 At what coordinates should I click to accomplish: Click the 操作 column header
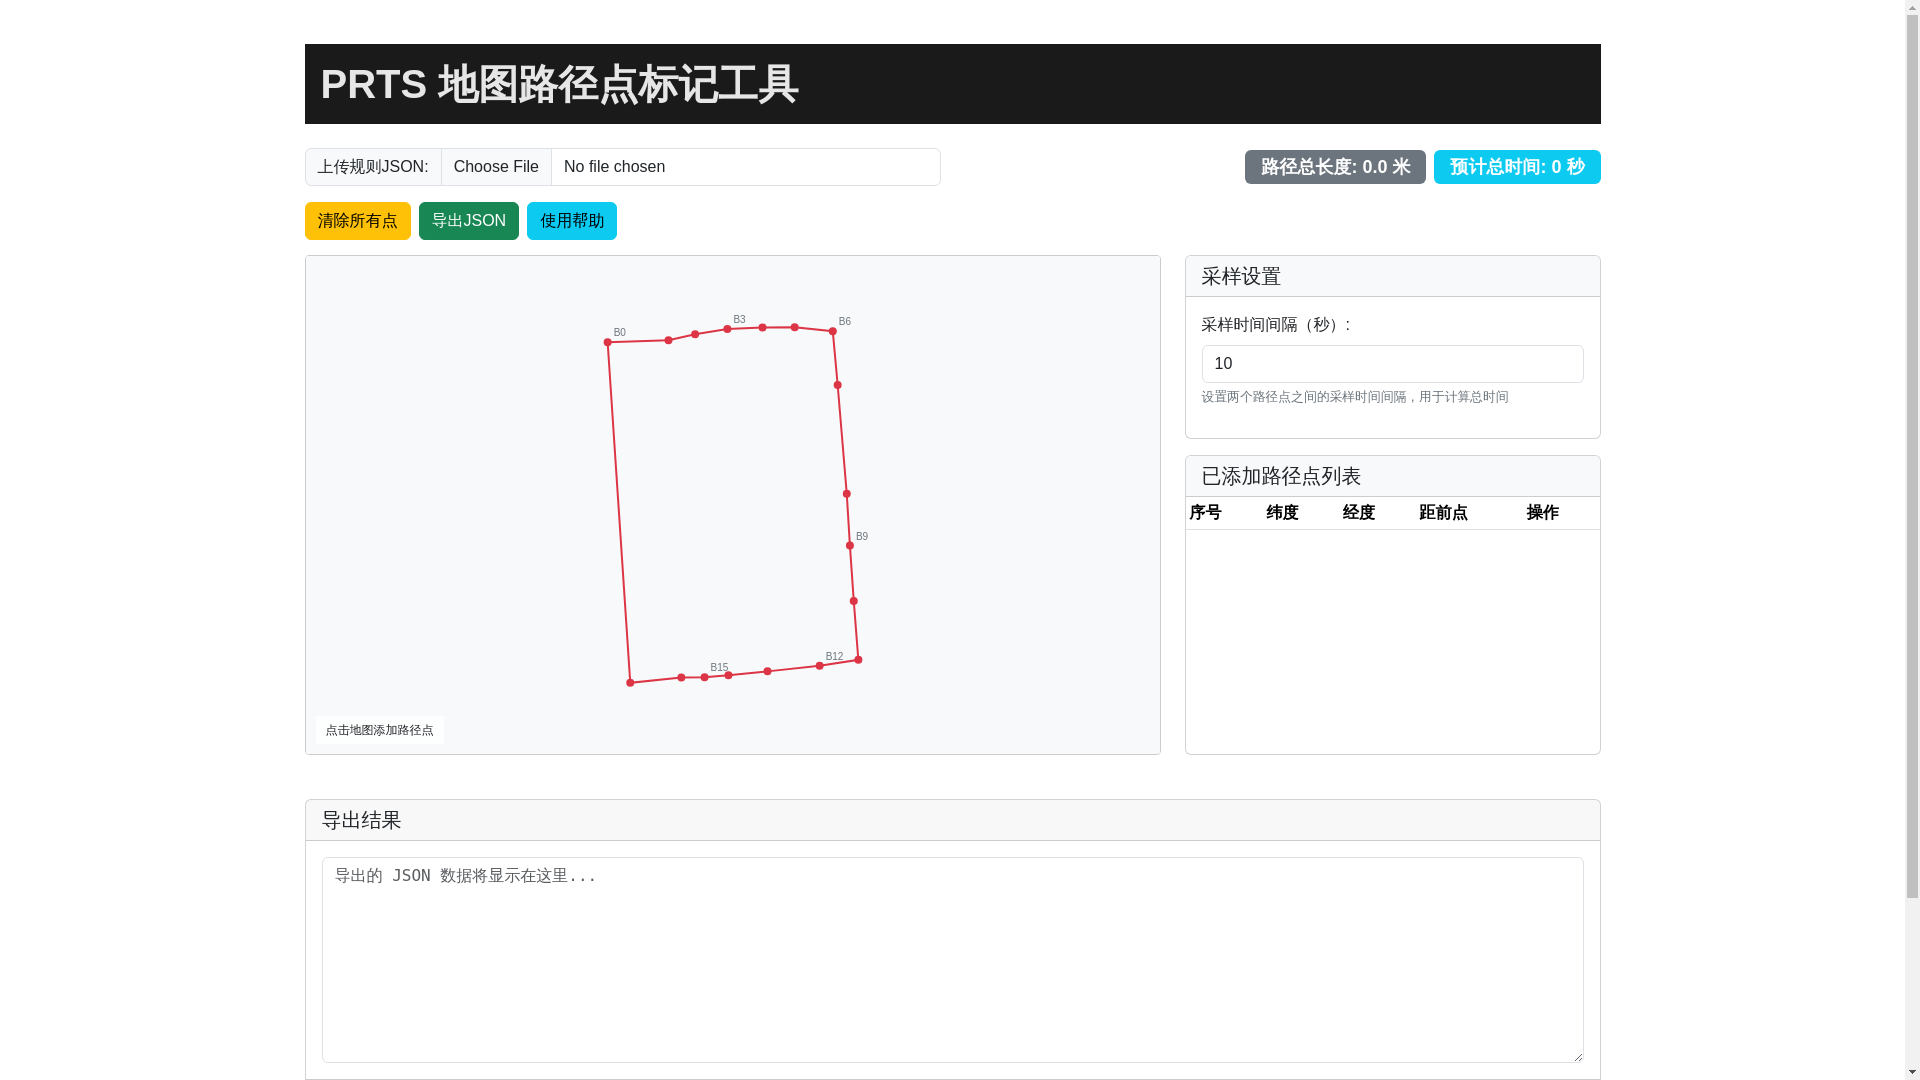pyautogui.click(x=1542, y=513)
